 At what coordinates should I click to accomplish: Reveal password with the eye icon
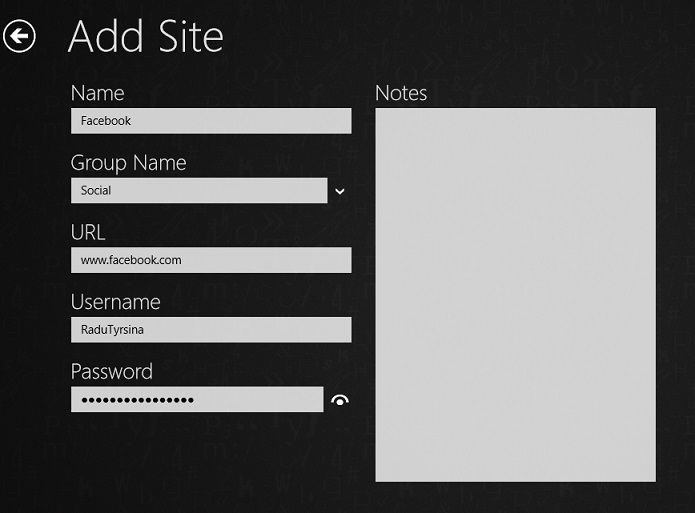pyautogui.click(x=340, y=400)
